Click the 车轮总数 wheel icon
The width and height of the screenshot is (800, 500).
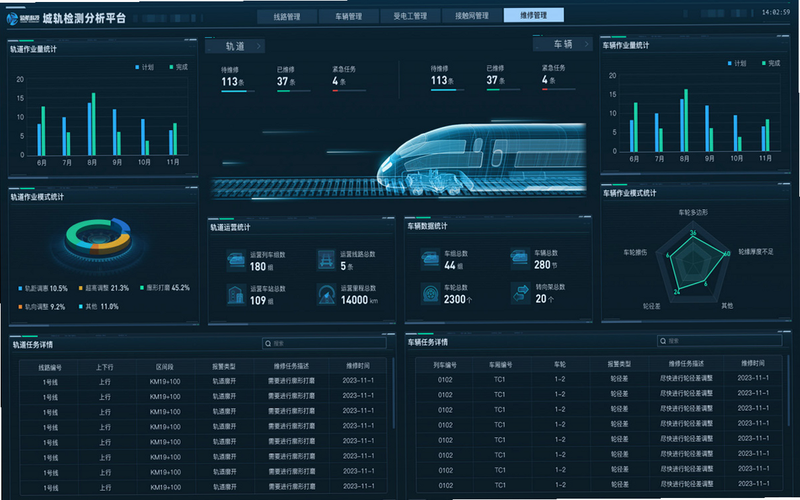click(x=431, y=293)
